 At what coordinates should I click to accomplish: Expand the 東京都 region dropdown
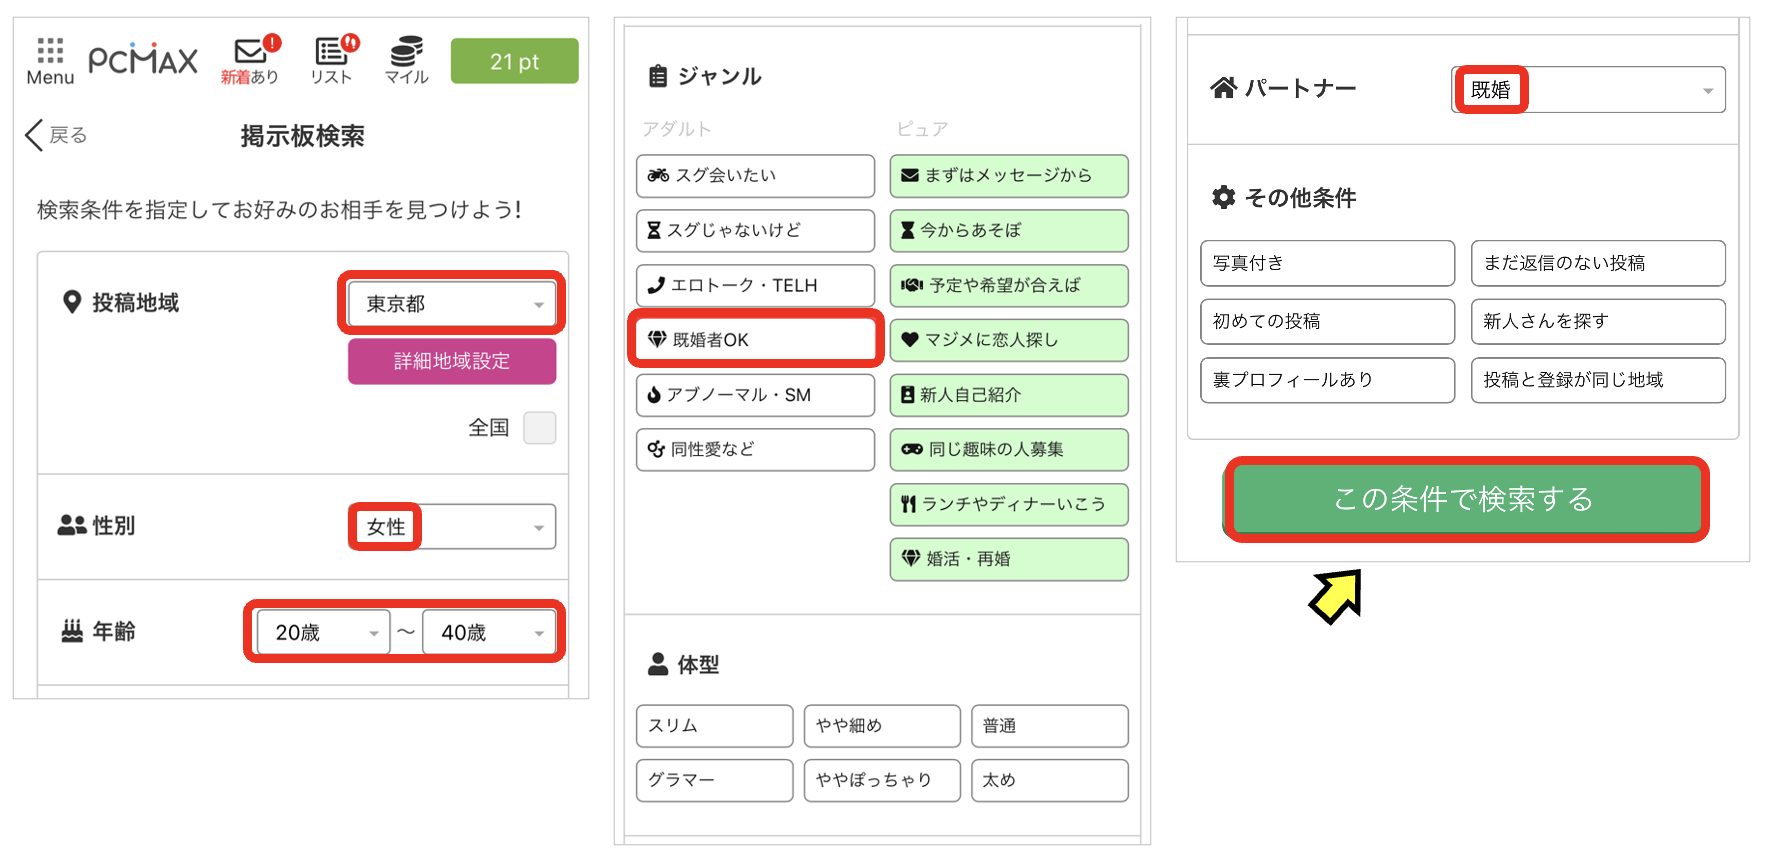click(x=452, y=304)
